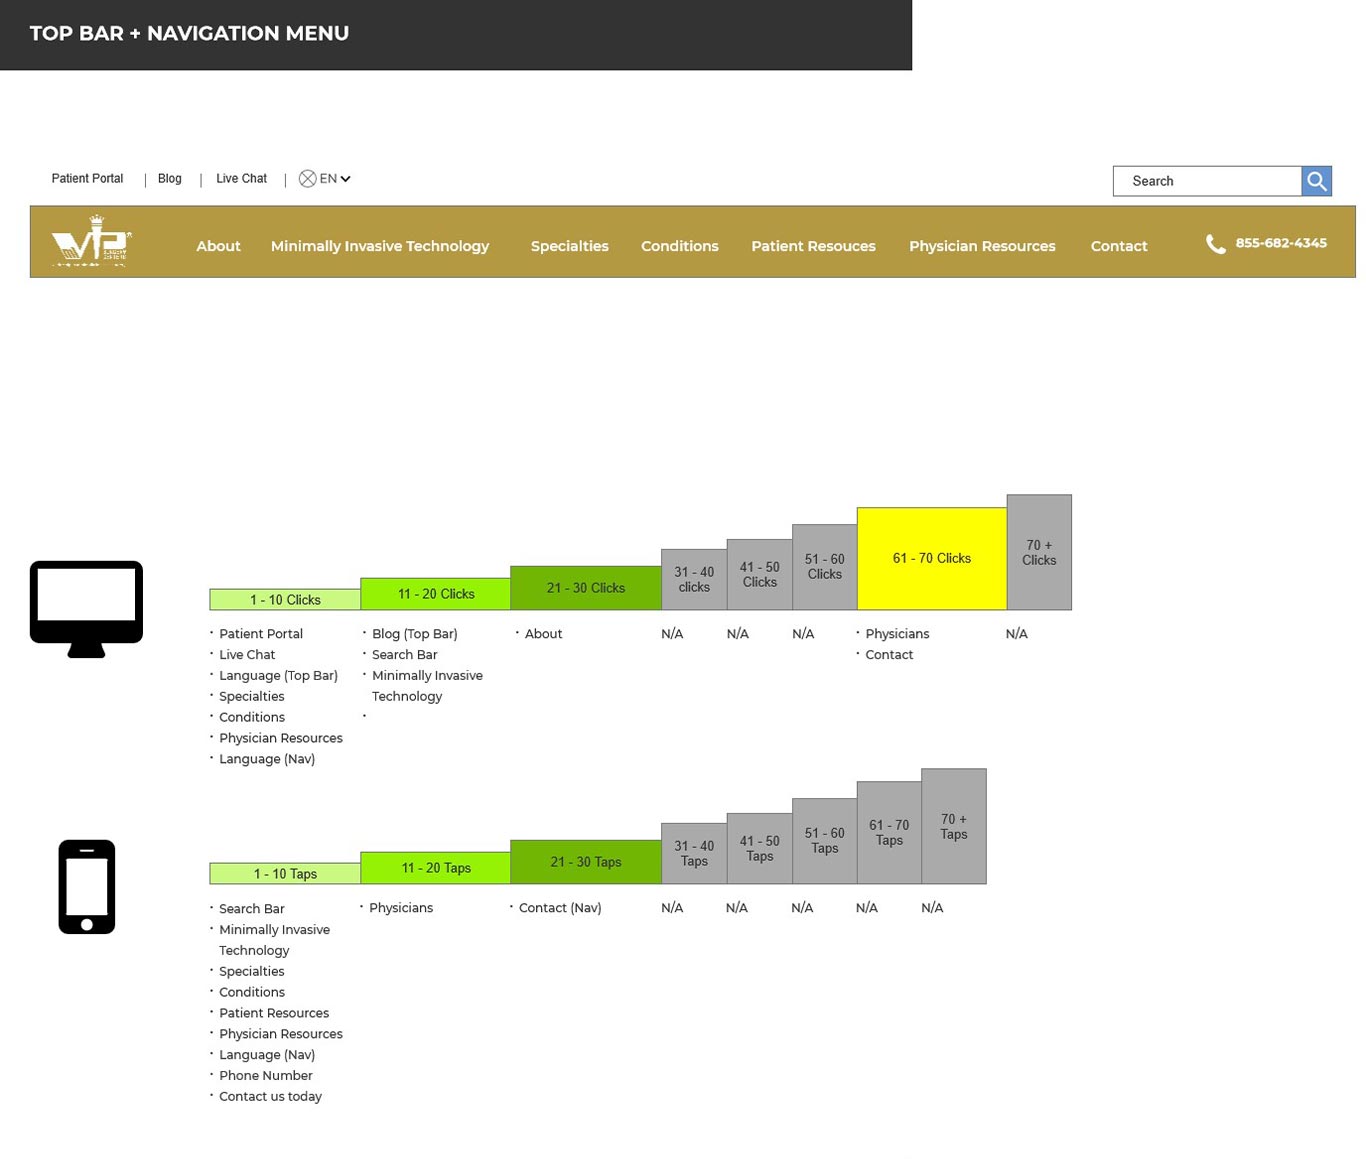Viewport: 1366px width, 1159px height.
Task: Click the mobile phone icon
Action: point(87,886)
